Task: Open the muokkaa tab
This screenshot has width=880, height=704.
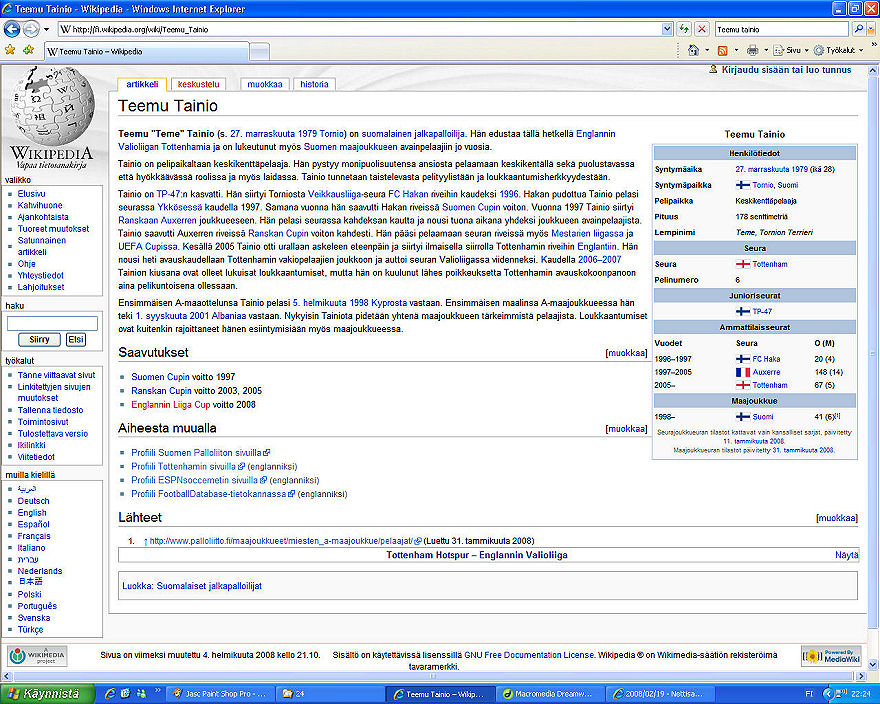Action: 264,84
